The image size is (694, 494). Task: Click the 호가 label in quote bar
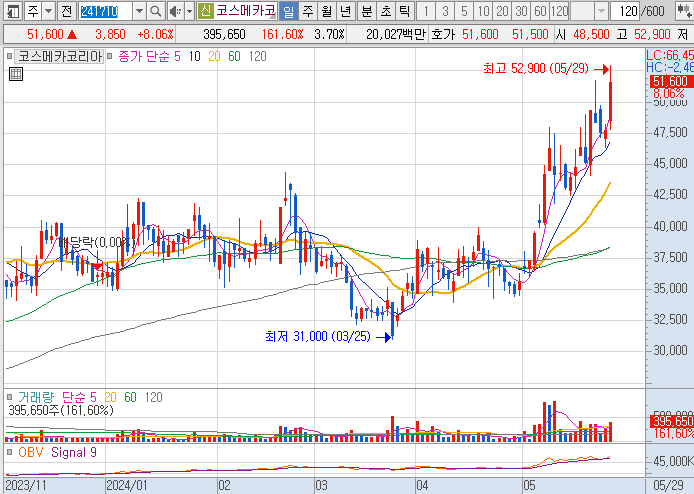pyautogui.click(x=443, y=34)
